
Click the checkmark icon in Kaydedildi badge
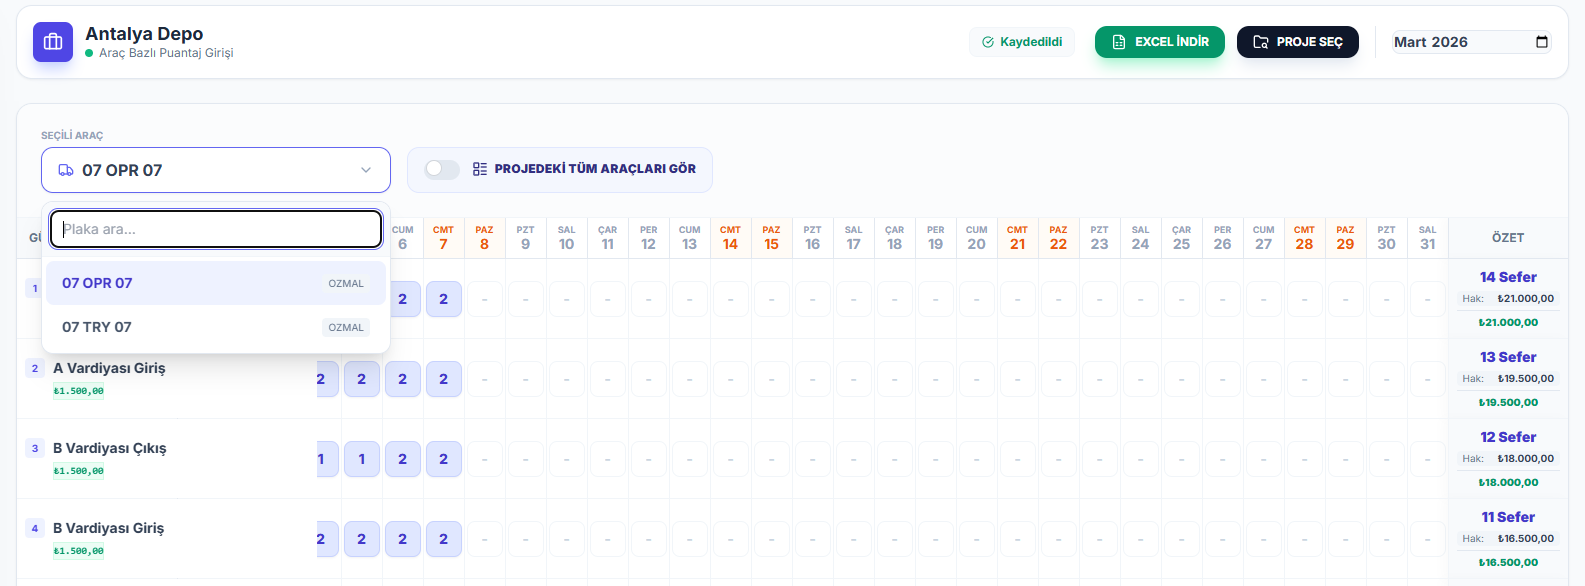[988, 42]
